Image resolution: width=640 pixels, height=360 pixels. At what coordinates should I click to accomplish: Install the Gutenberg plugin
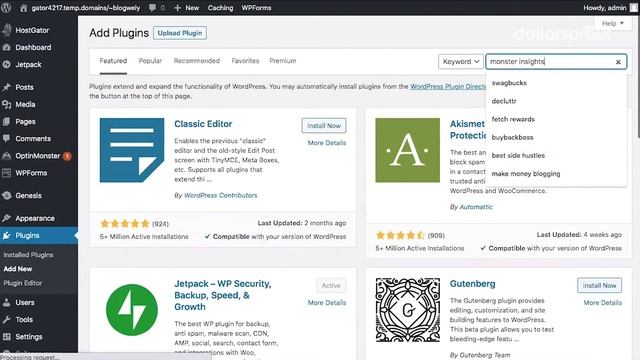click(x=600, y=285)
